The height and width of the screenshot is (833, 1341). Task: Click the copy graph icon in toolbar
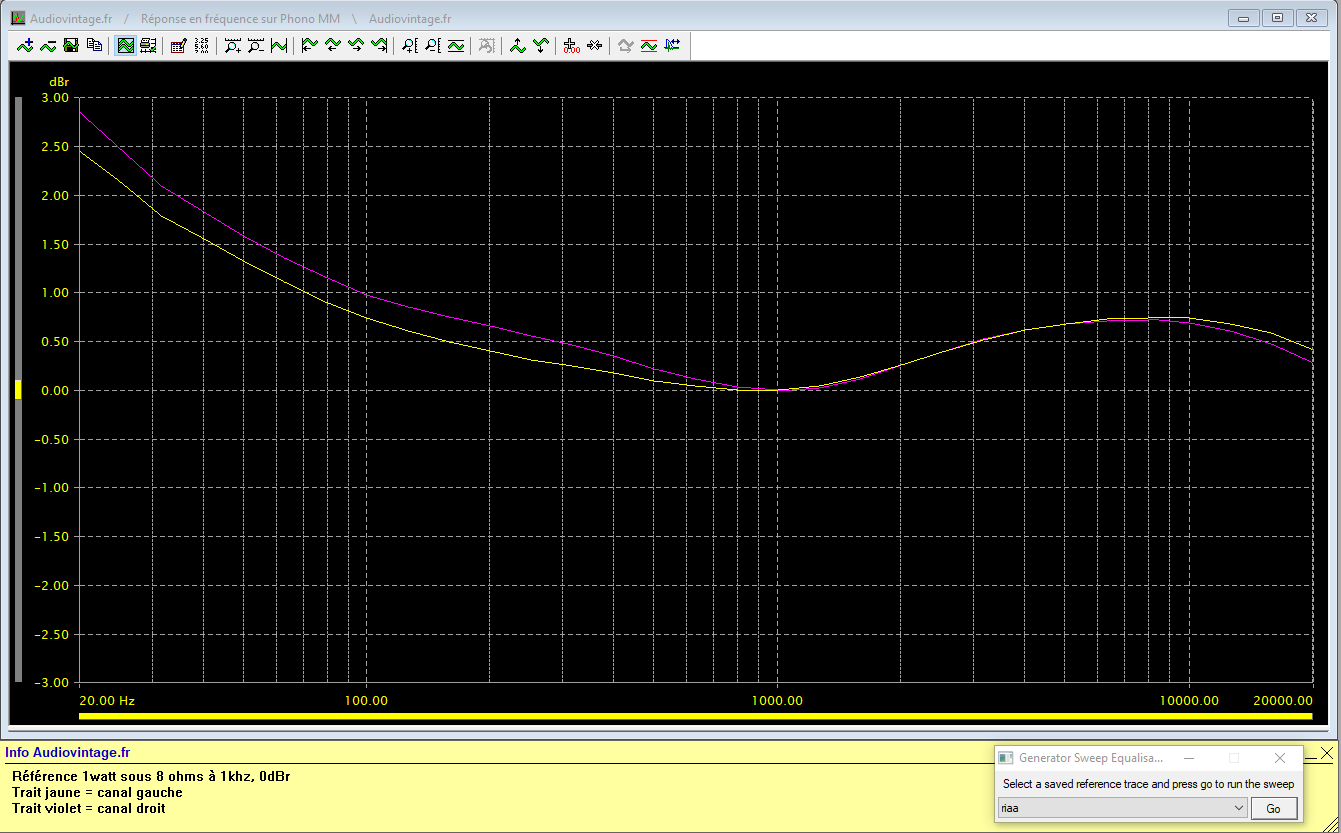click(94, 45)
